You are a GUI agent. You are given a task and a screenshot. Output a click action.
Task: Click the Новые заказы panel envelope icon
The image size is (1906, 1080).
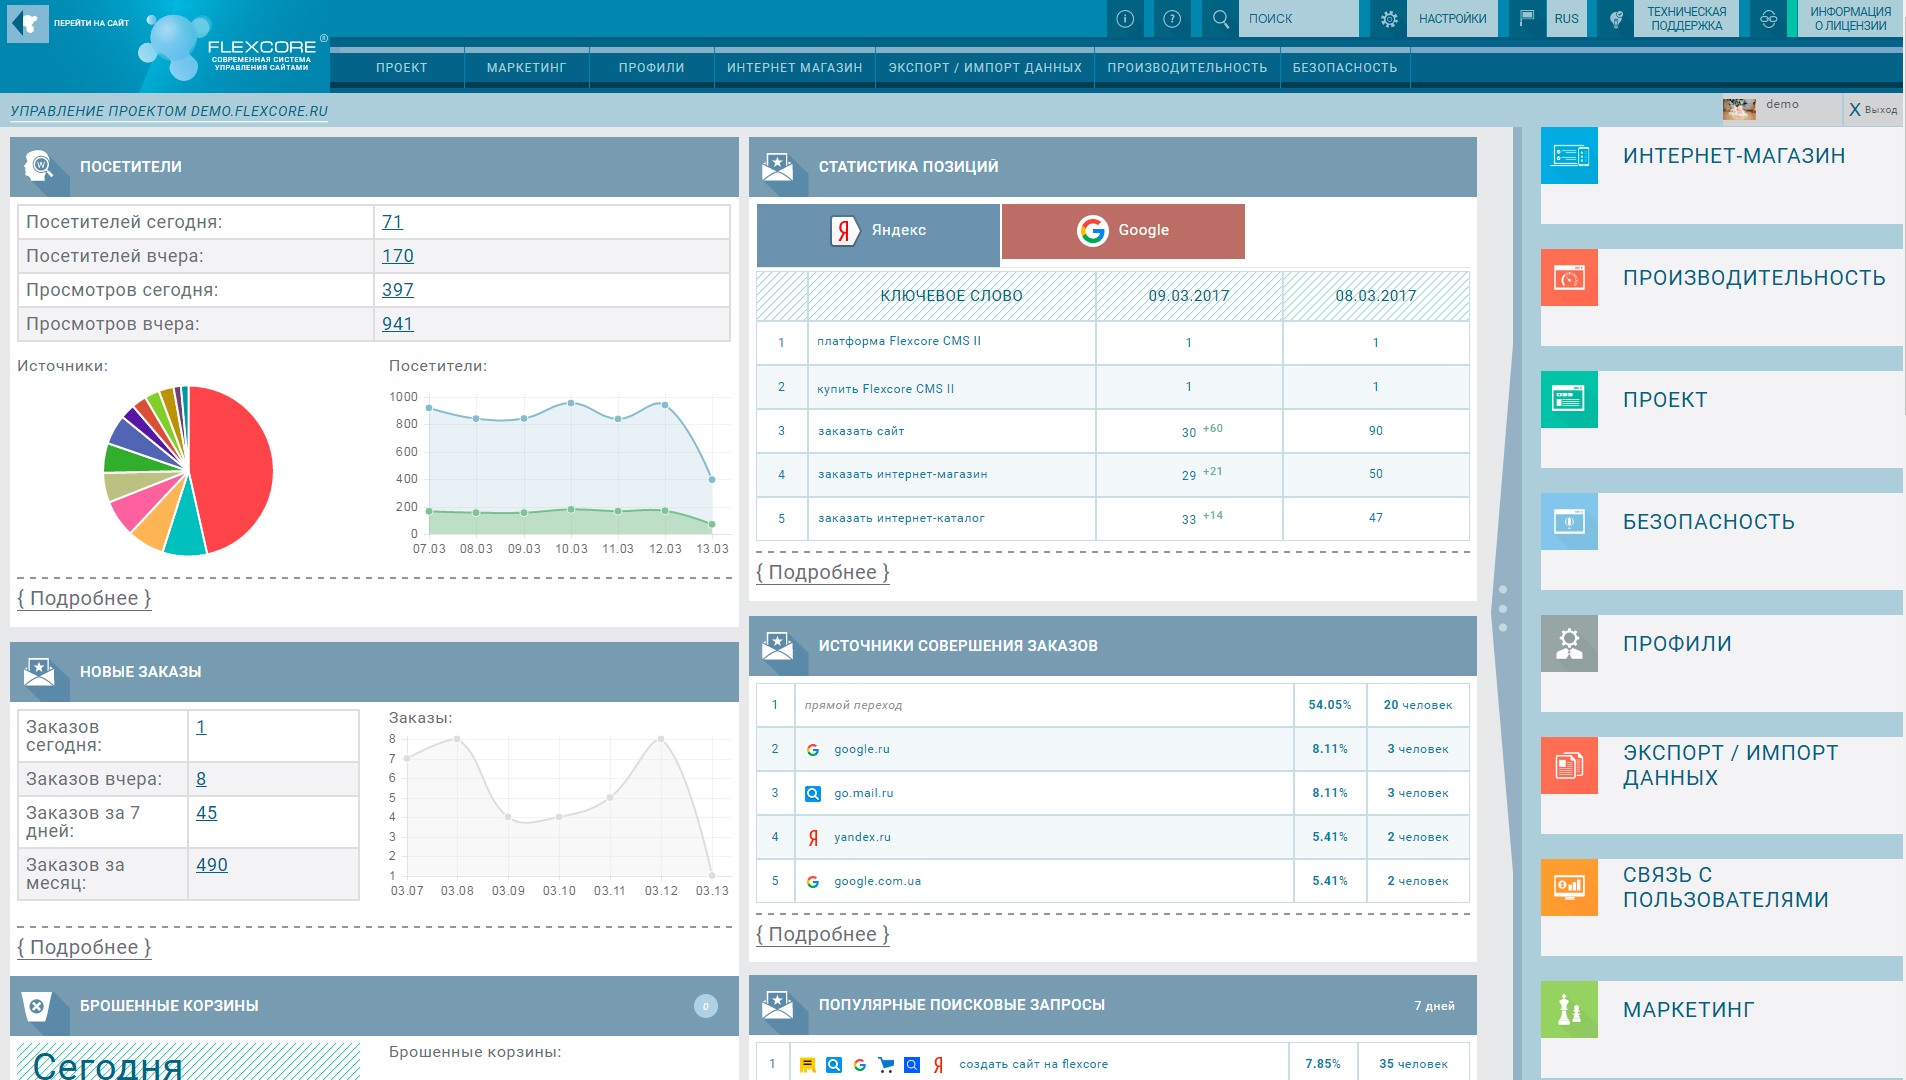39,671
